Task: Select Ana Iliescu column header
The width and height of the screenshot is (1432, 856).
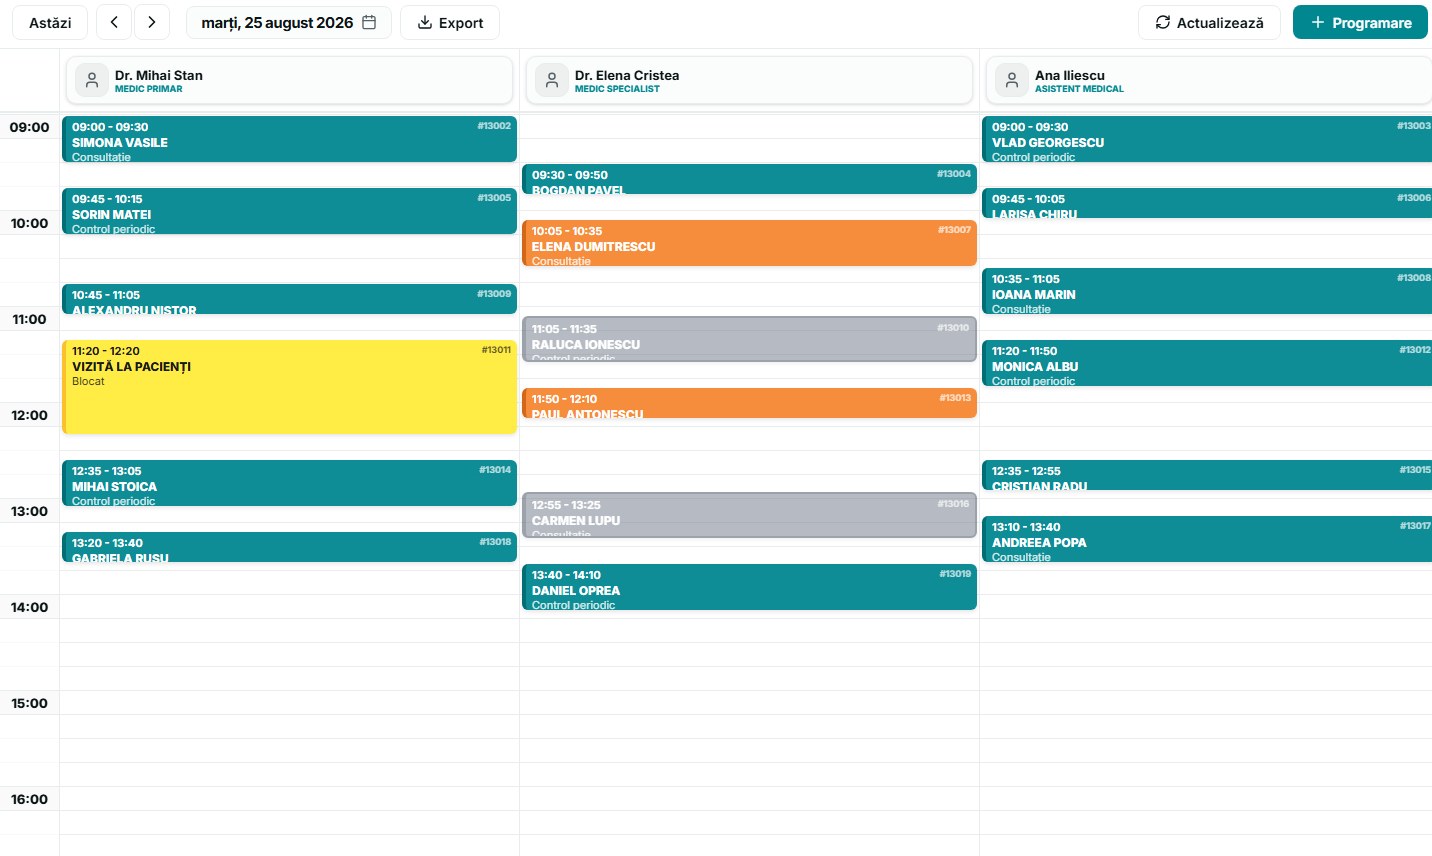Action: click(x=1209, y=80)
